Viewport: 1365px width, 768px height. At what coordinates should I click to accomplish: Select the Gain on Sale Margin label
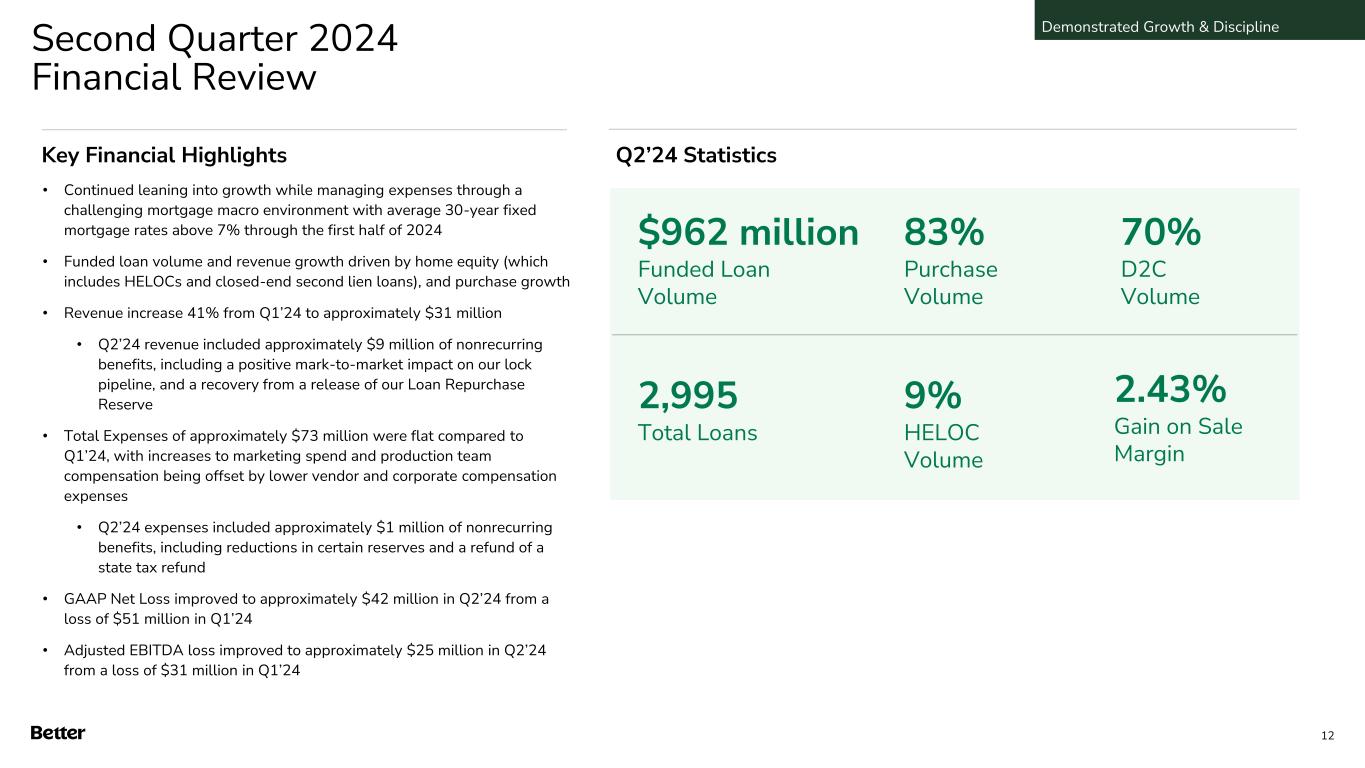(x=1178, y=440)
